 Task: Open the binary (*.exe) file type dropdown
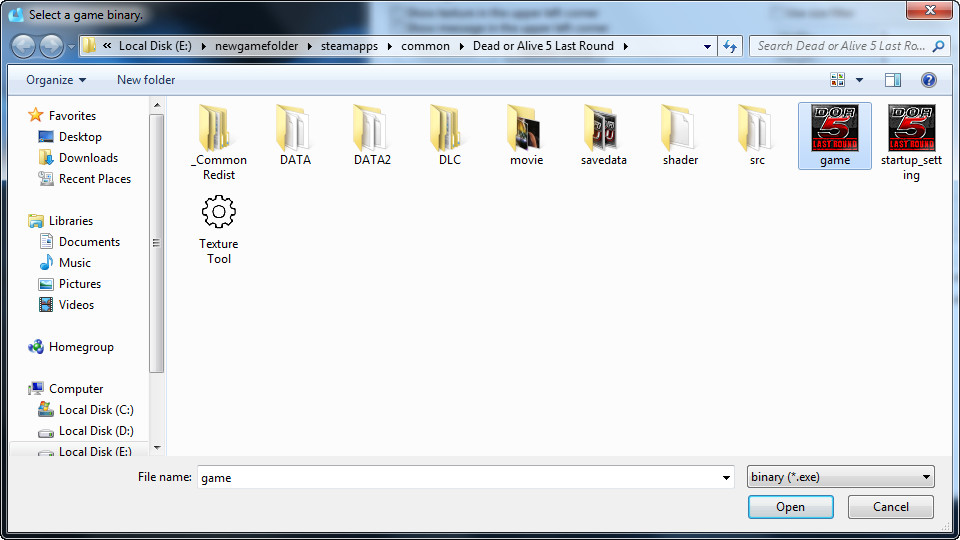[840, 477]
